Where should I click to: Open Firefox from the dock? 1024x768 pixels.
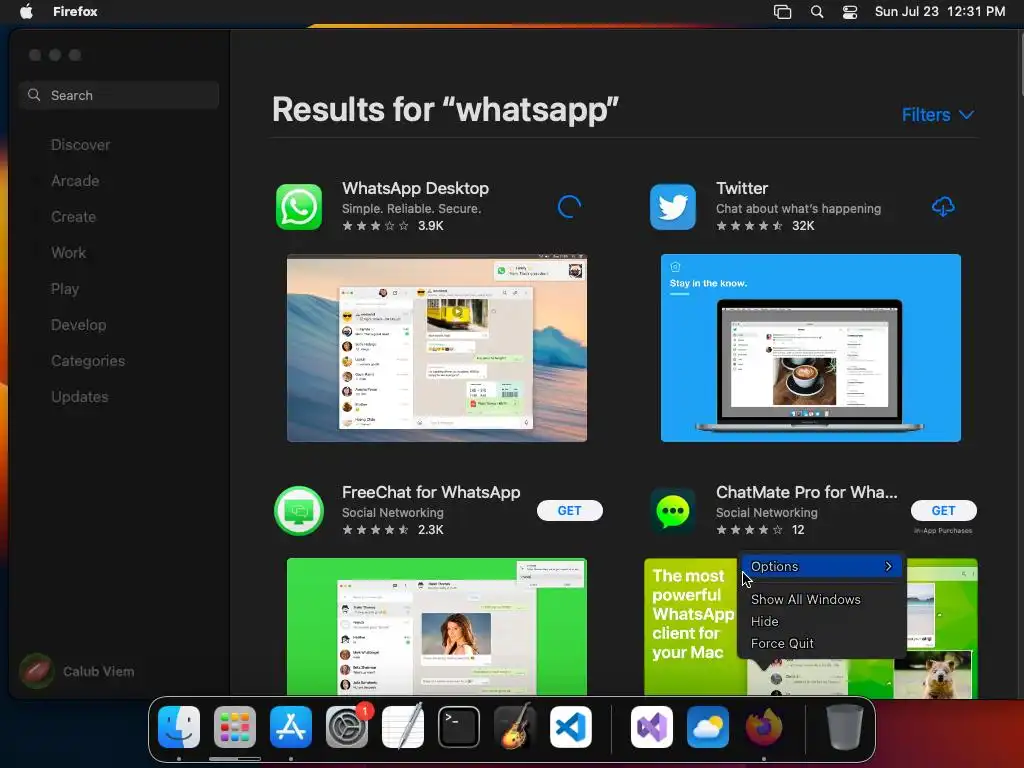tap(763, 727)
